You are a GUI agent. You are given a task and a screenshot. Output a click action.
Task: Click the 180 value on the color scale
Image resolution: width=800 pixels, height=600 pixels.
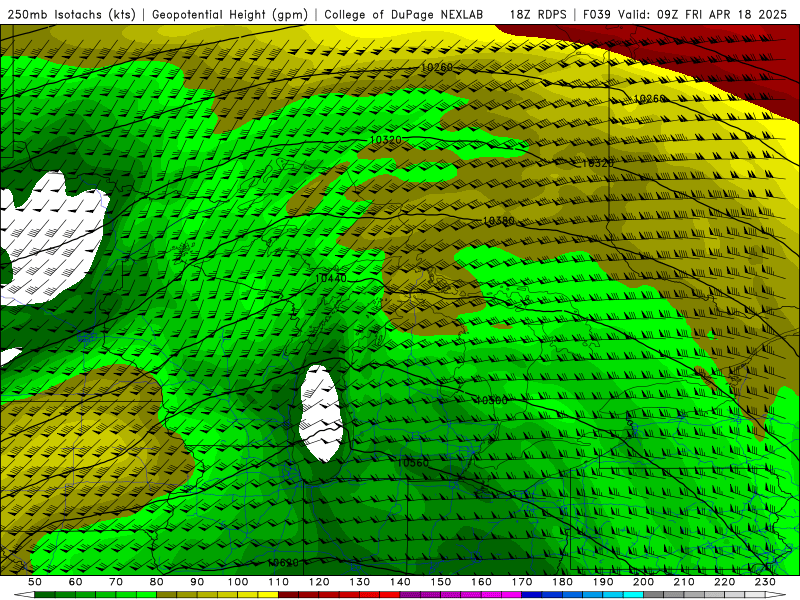tap(562, 582)
